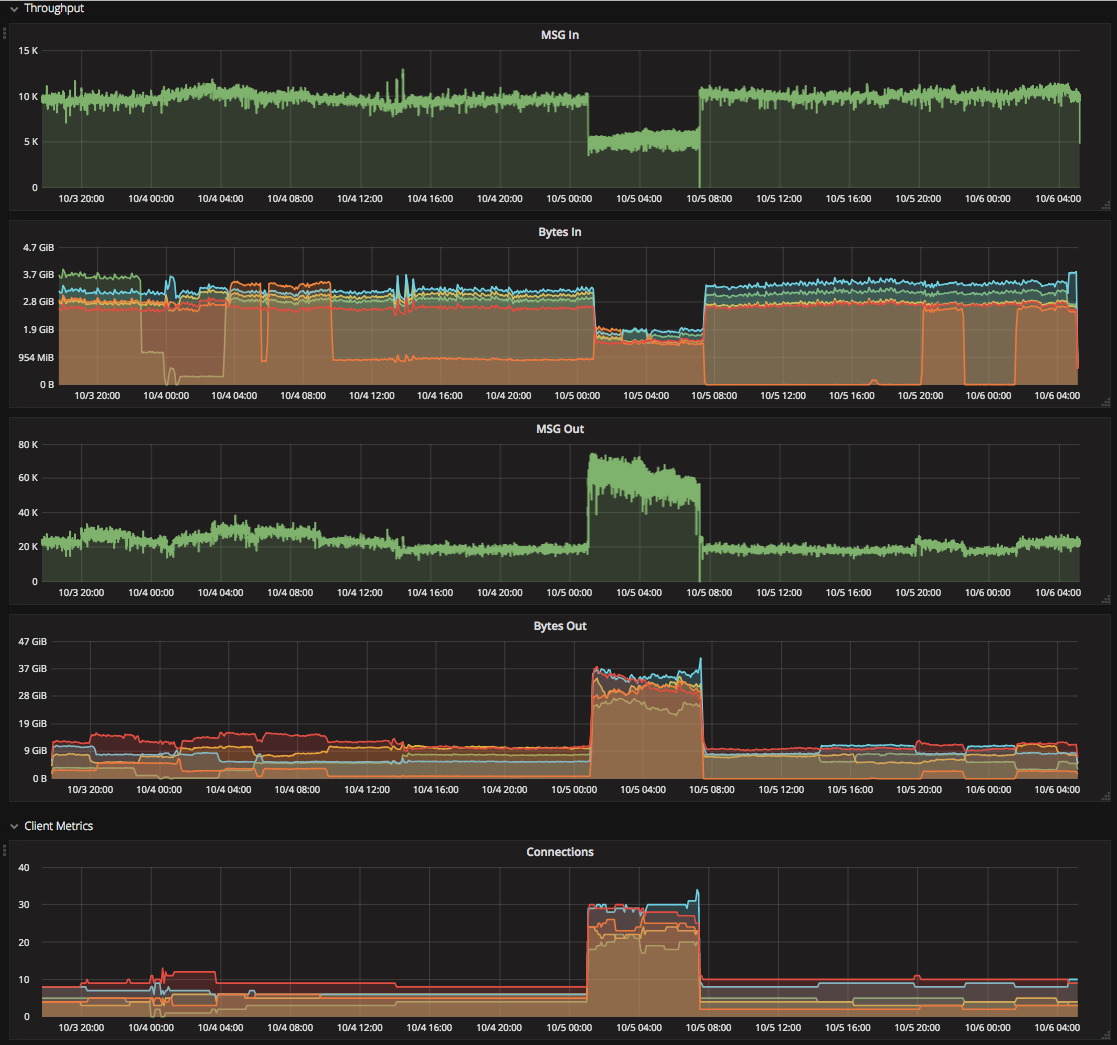
Task: Open the Bytes In panel title menu
Action: point(559,232)
